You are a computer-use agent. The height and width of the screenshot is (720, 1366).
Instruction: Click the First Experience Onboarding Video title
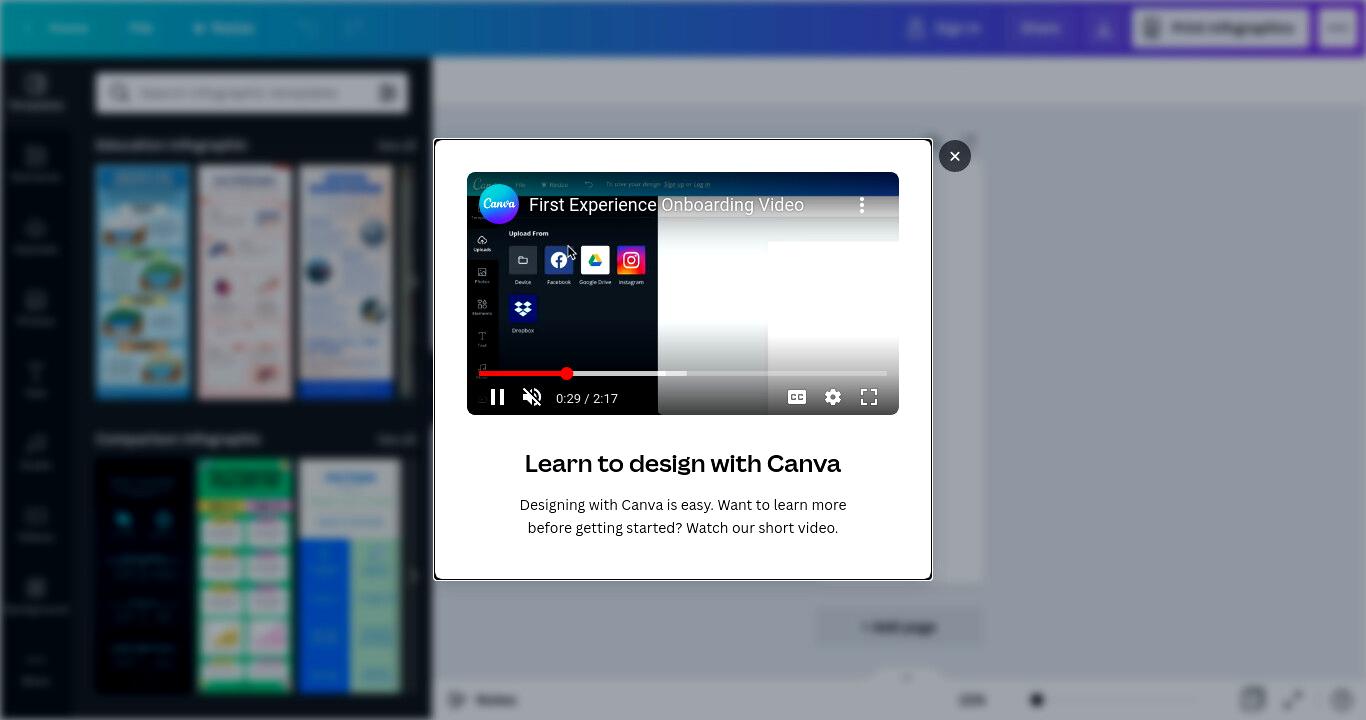pyautogui.click(x=666, y=205)
